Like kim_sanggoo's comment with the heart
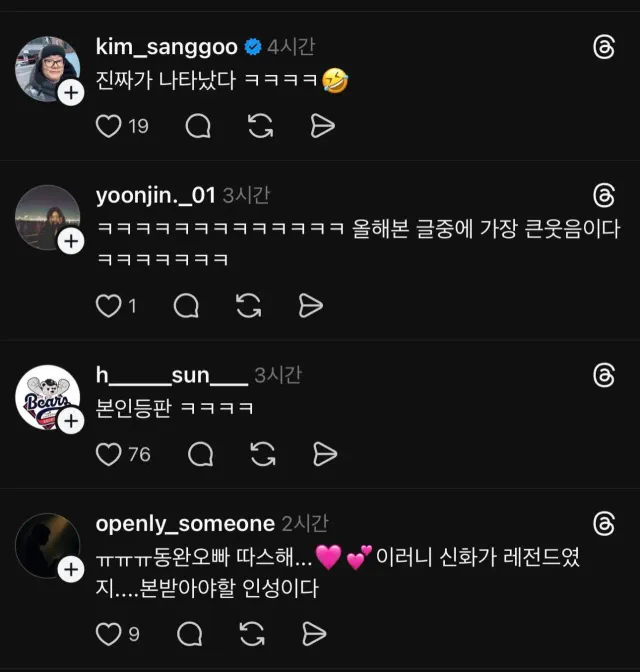Viewport: 640px width, 672px height. tap(107, 125)
